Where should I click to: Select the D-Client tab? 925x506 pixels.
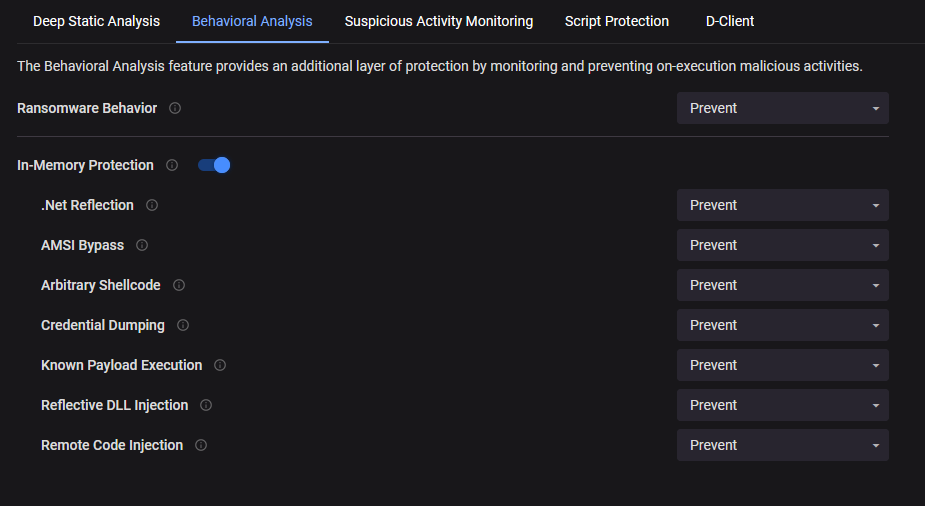(728, 21)
